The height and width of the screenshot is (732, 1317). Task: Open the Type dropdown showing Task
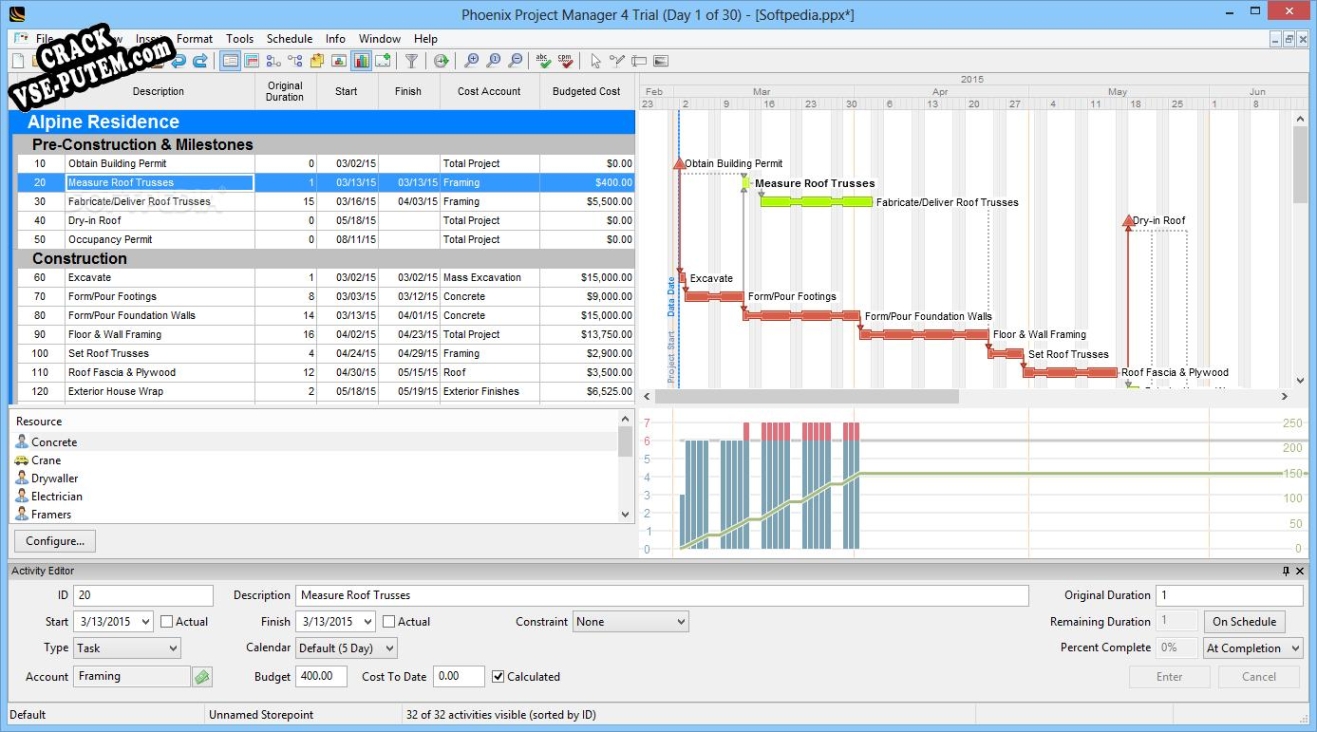click(x=126, y=648)
